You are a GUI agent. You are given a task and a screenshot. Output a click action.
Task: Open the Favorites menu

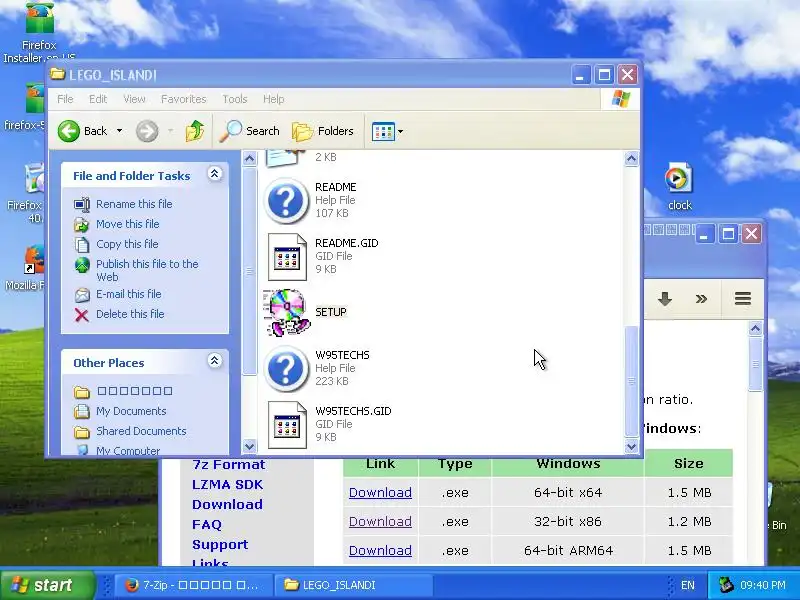coord(184,99)
